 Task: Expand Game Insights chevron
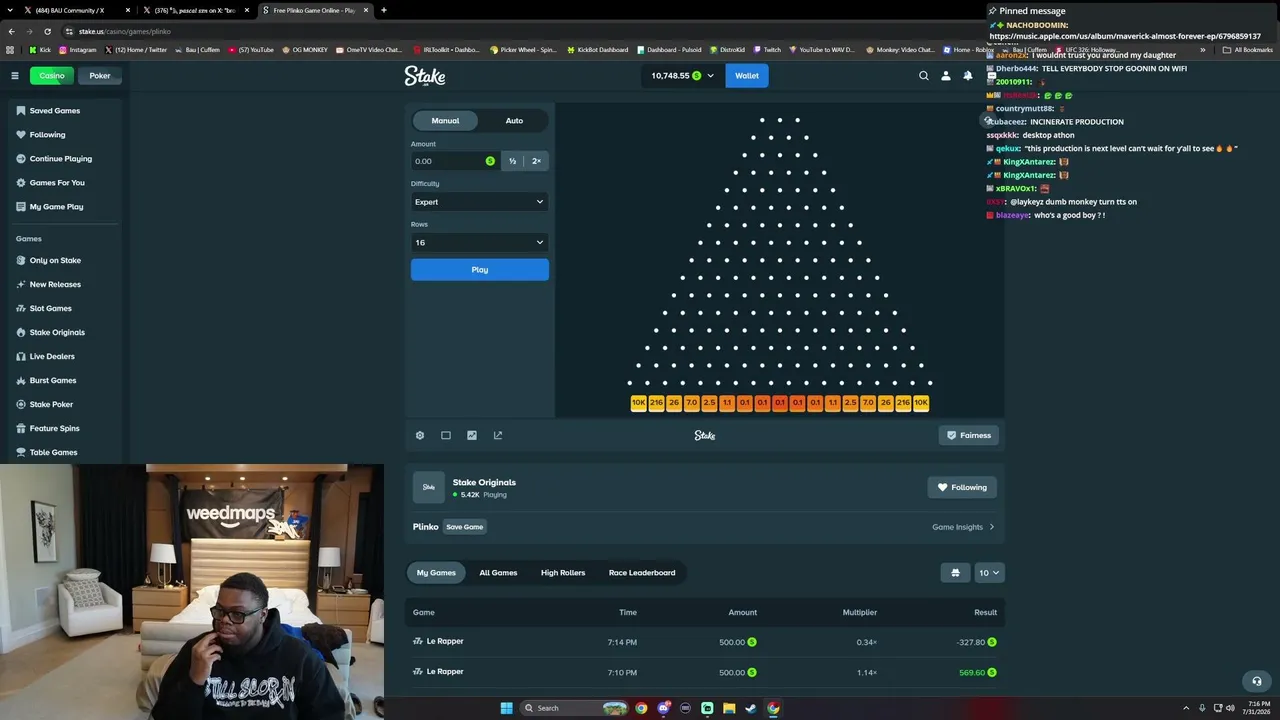[x=992, y=527]
